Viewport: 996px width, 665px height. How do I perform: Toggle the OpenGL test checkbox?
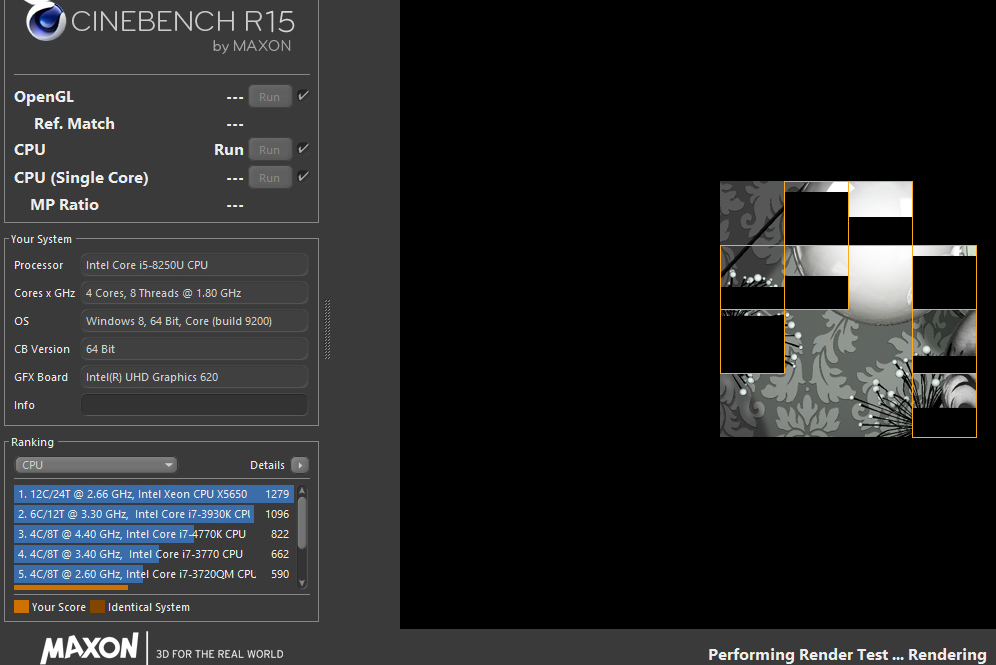click(304, 96)
